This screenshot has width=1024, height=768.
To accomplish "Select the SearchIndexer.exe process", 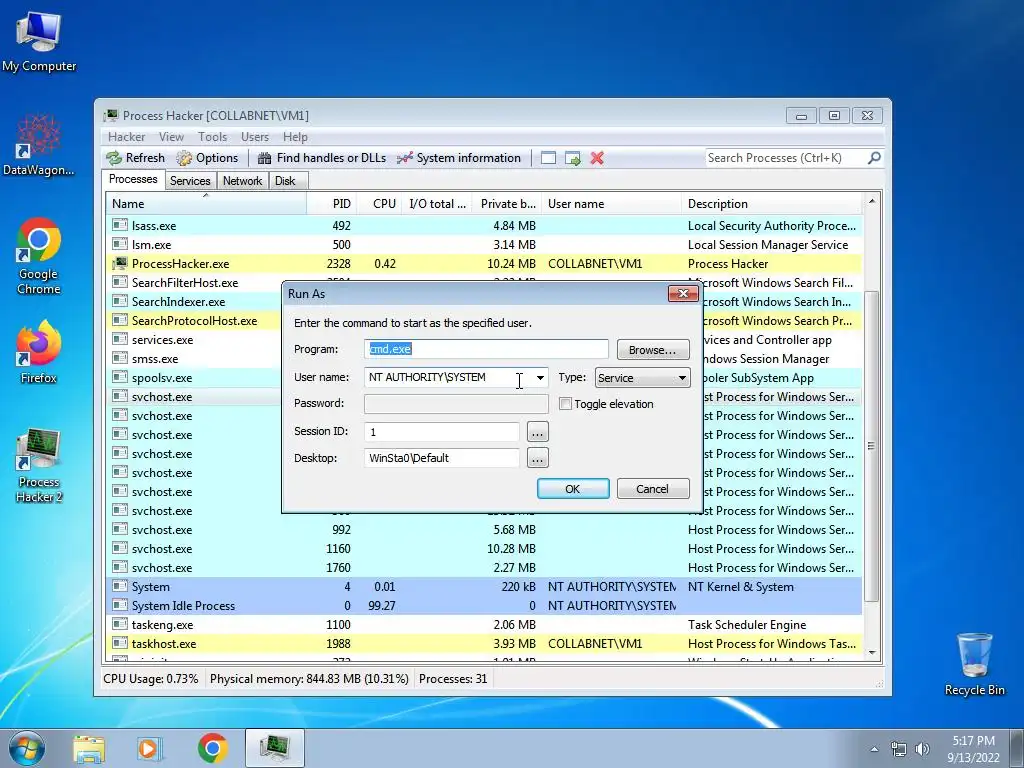I will 178,302.
